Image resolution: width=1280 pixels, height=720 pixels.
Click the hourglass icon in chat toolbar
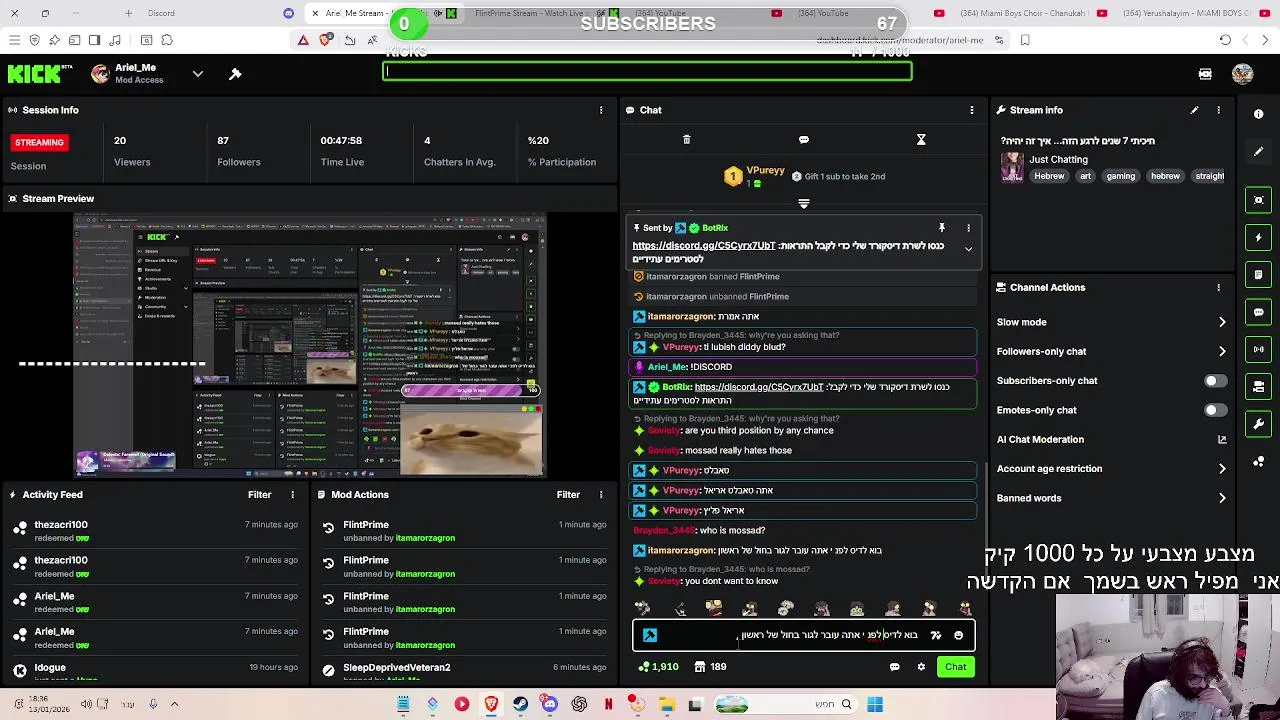pos(921,140)
